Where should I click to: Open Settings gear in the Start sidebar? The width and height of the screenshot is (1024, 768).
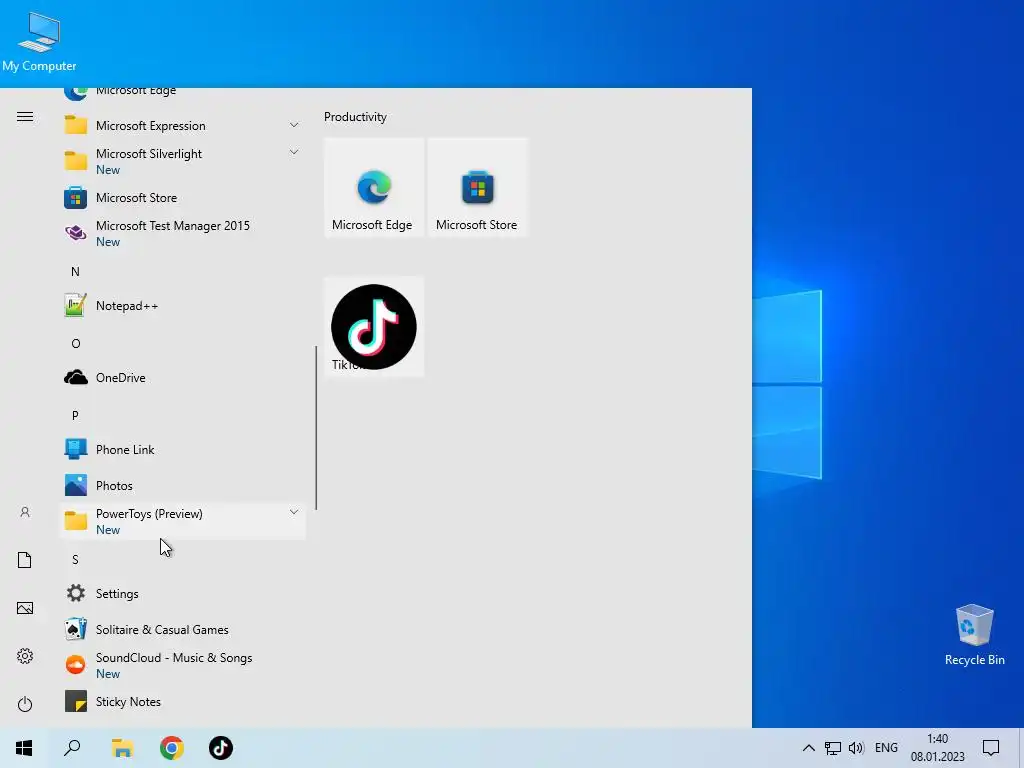[x=25, y=656]
